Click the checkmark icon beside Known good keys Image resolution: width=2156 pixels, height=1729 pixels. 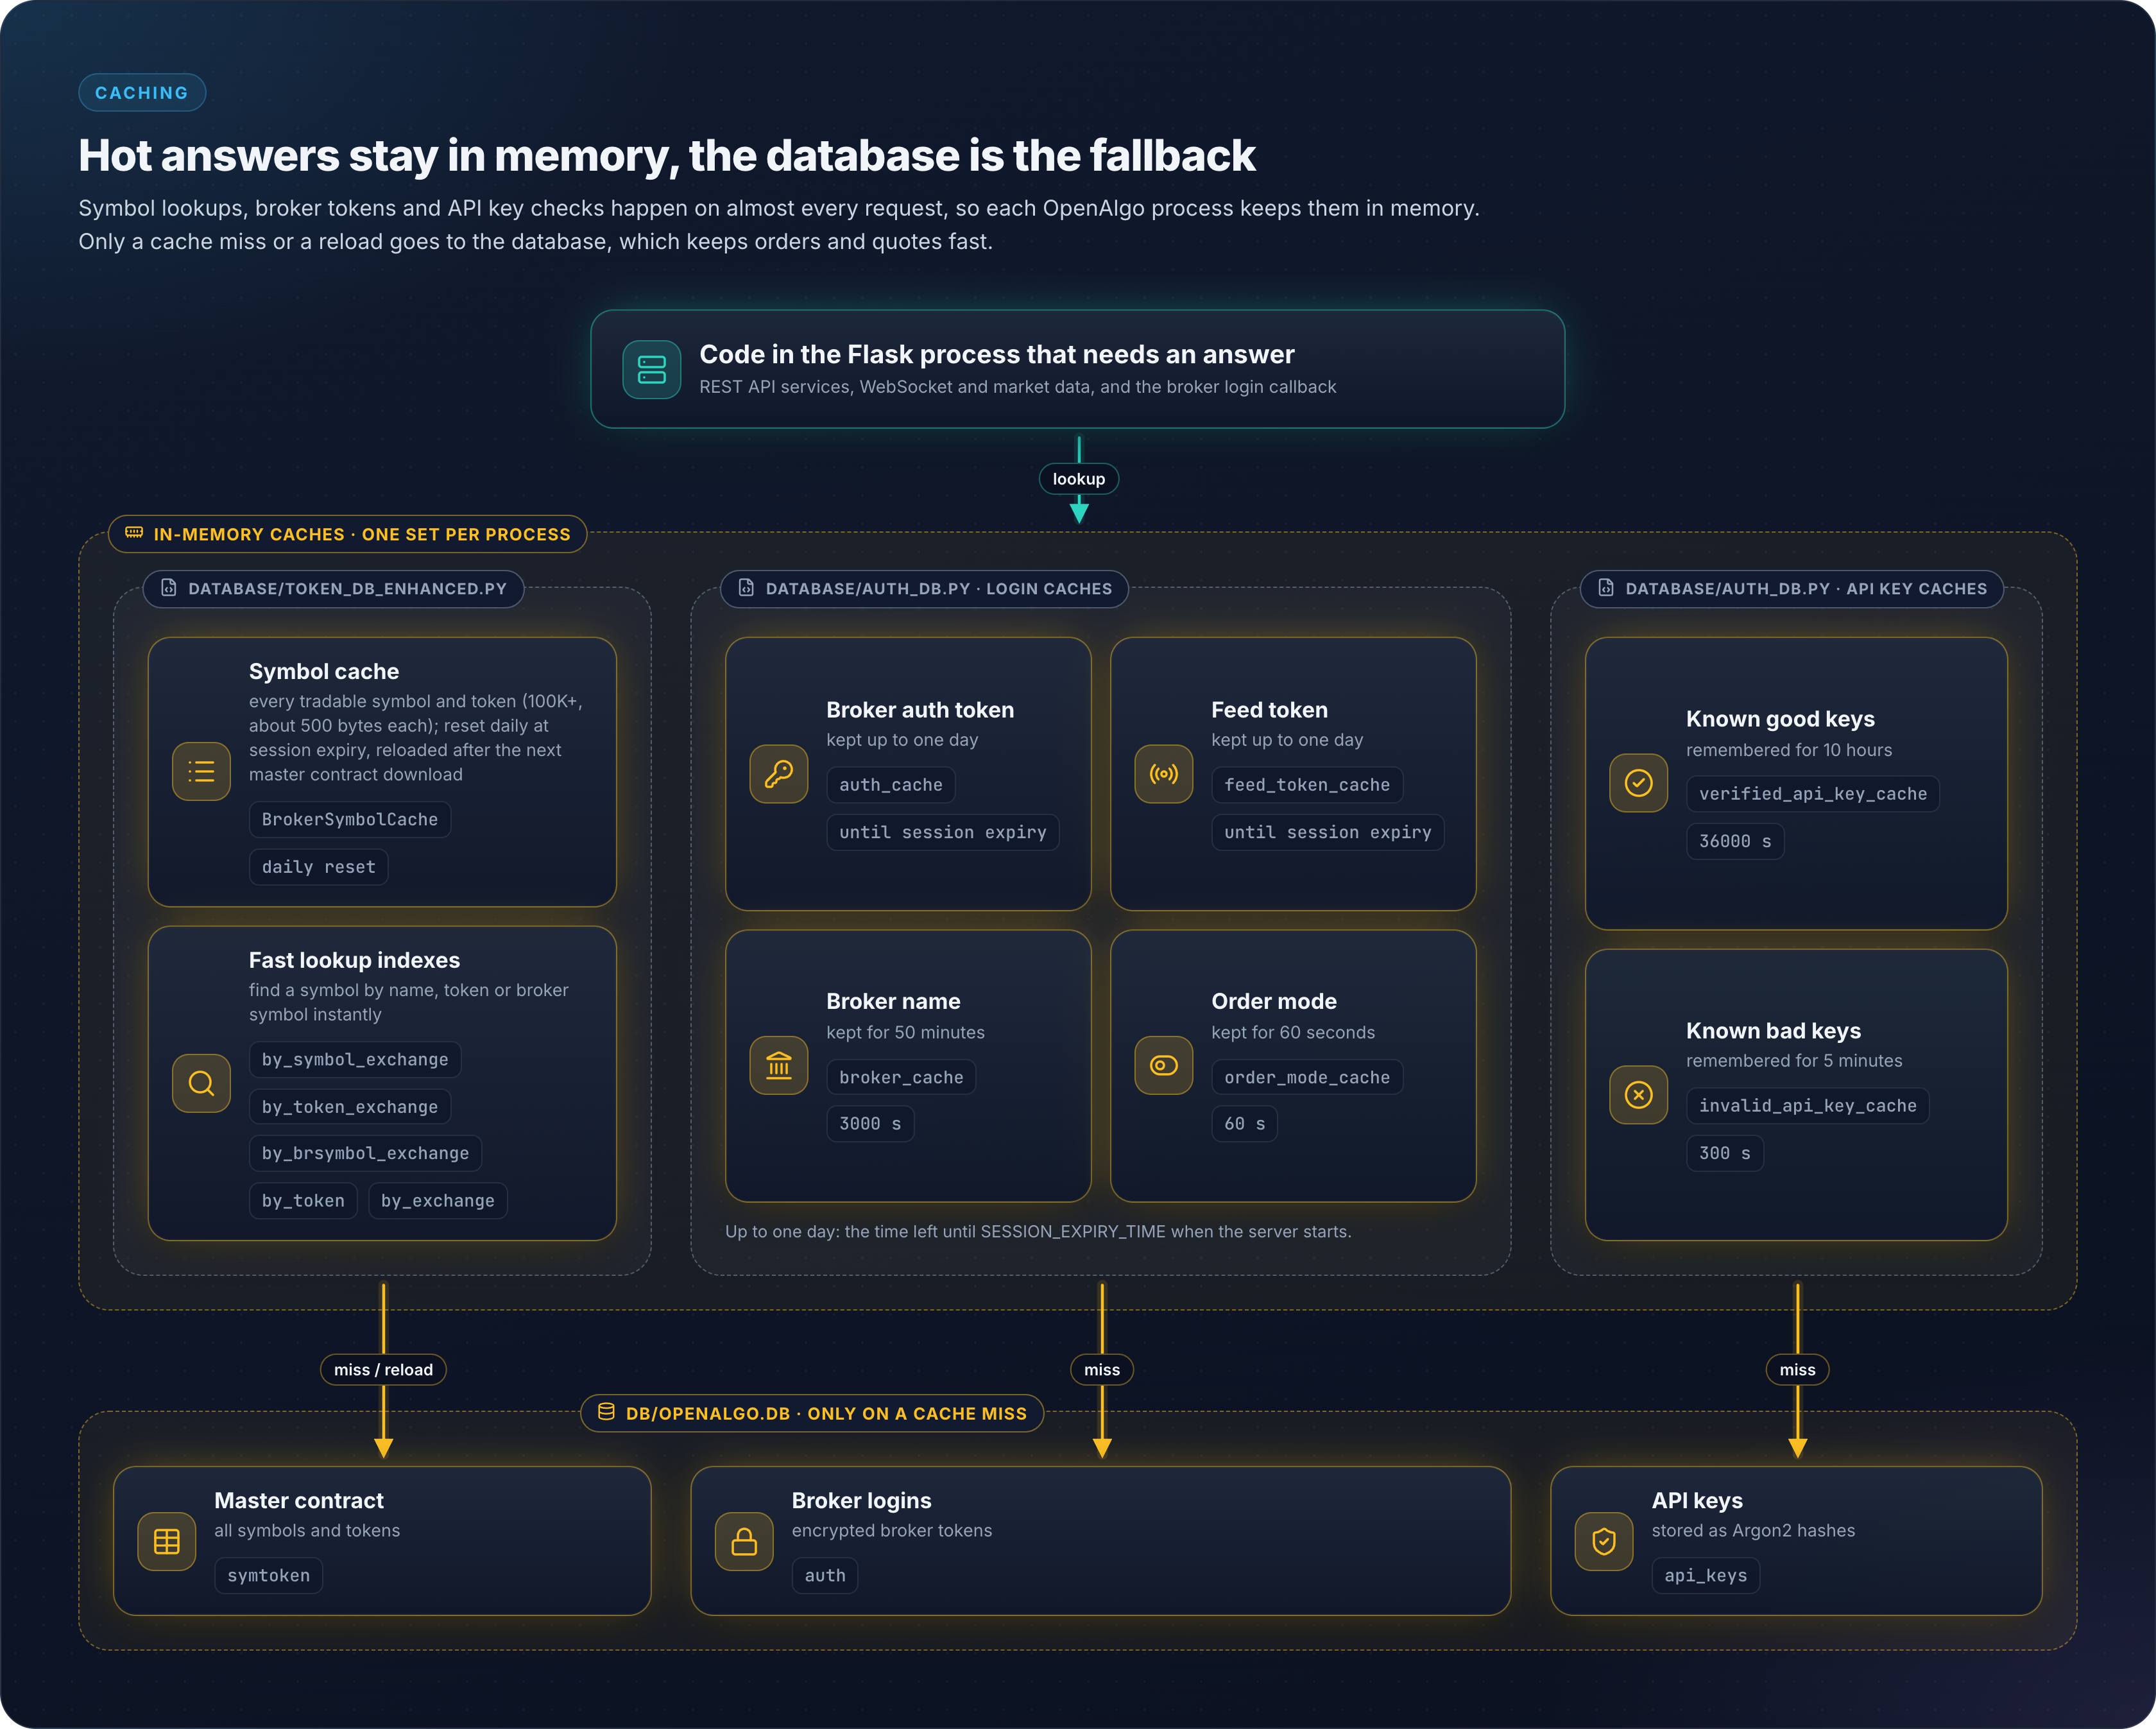tap(1638, 782)
